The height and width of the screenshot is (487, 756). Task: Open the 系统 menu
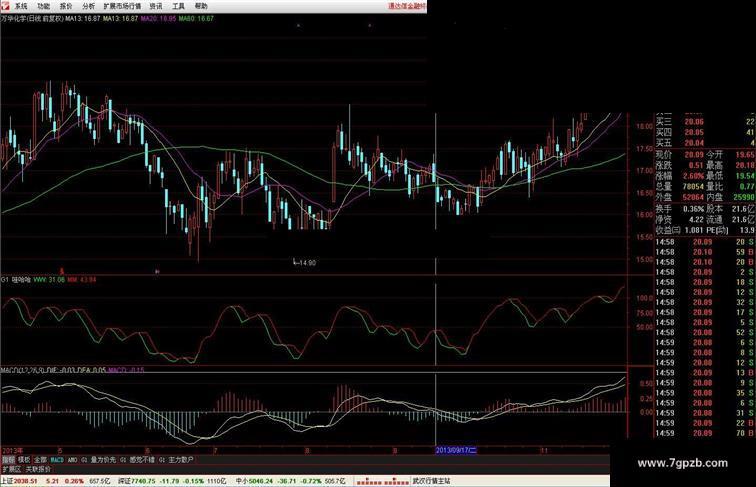[x=21, y=6]
